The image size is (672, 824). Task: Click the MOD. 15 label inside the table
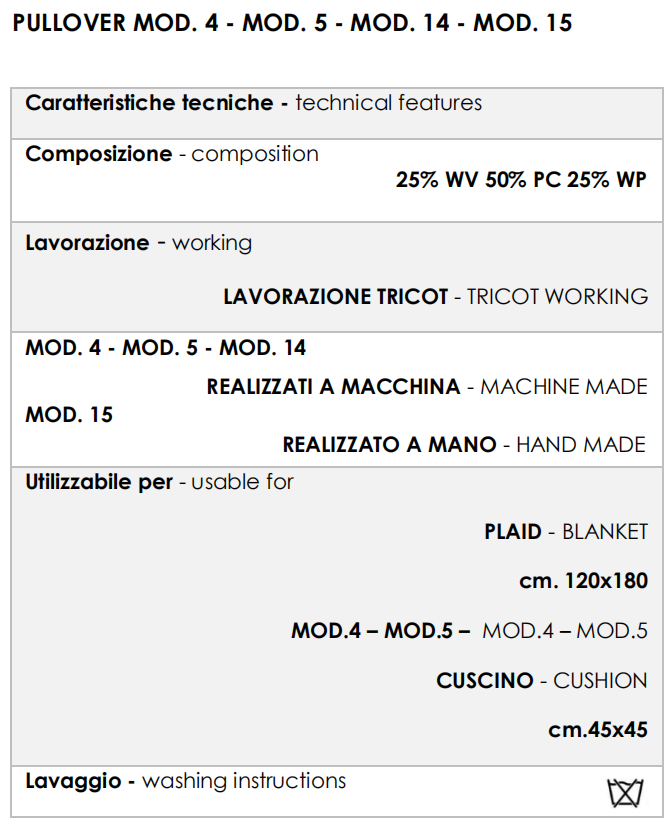click(x=69, y=414)
